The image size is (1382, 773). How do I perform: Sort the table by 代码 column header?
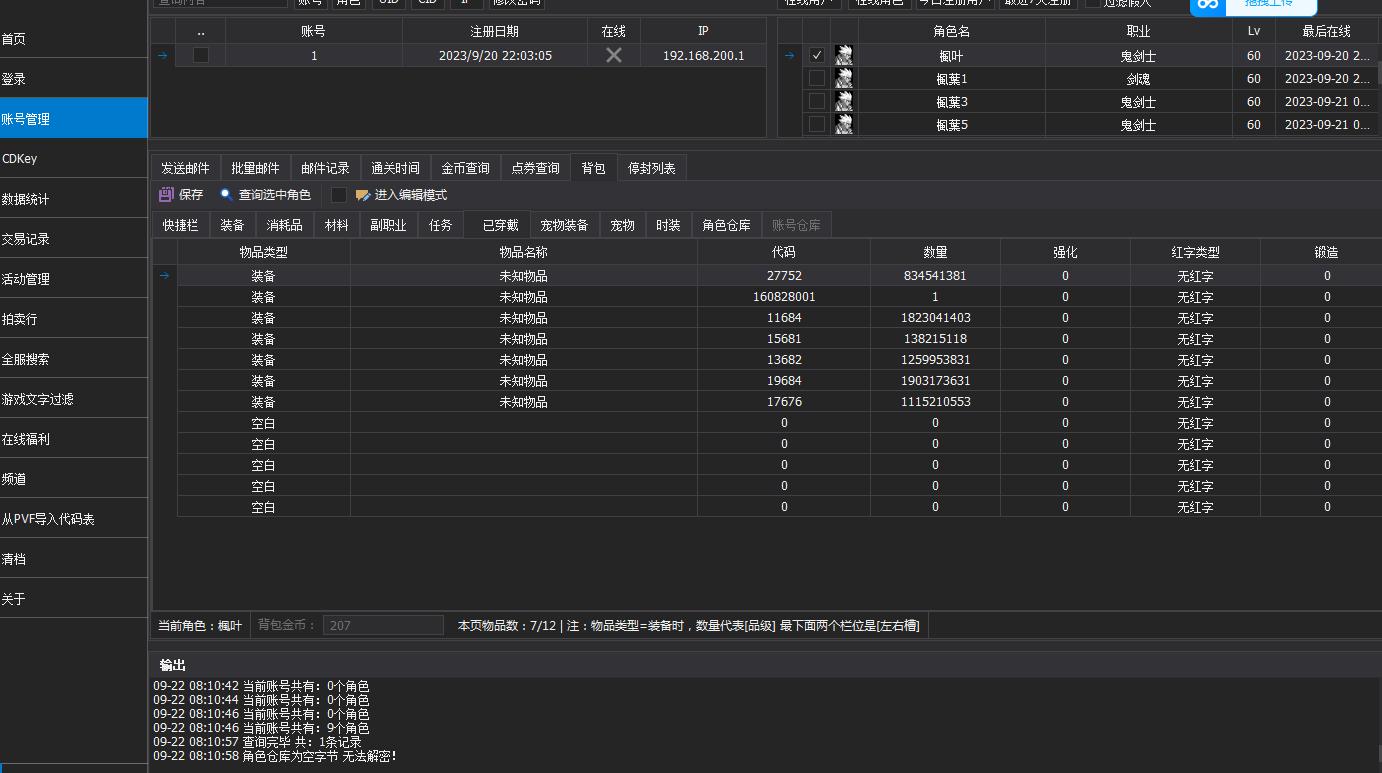[783, 252]
